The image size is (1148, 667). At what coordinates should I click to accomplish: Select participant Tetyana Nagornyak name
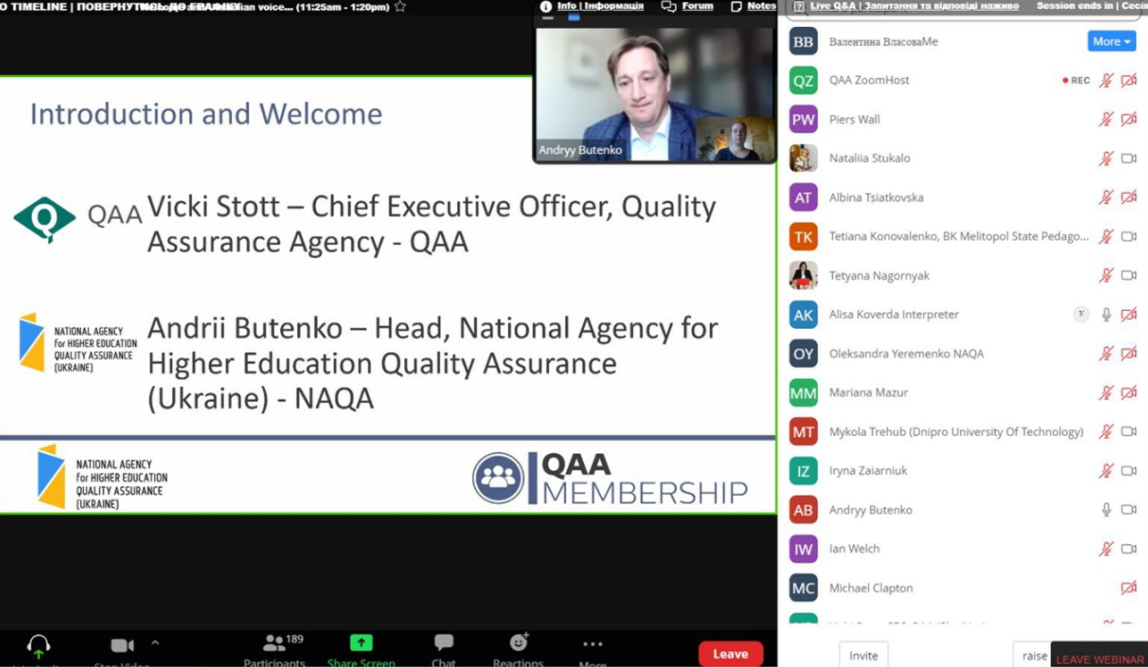pyautogui.click(x=879, y=276)
